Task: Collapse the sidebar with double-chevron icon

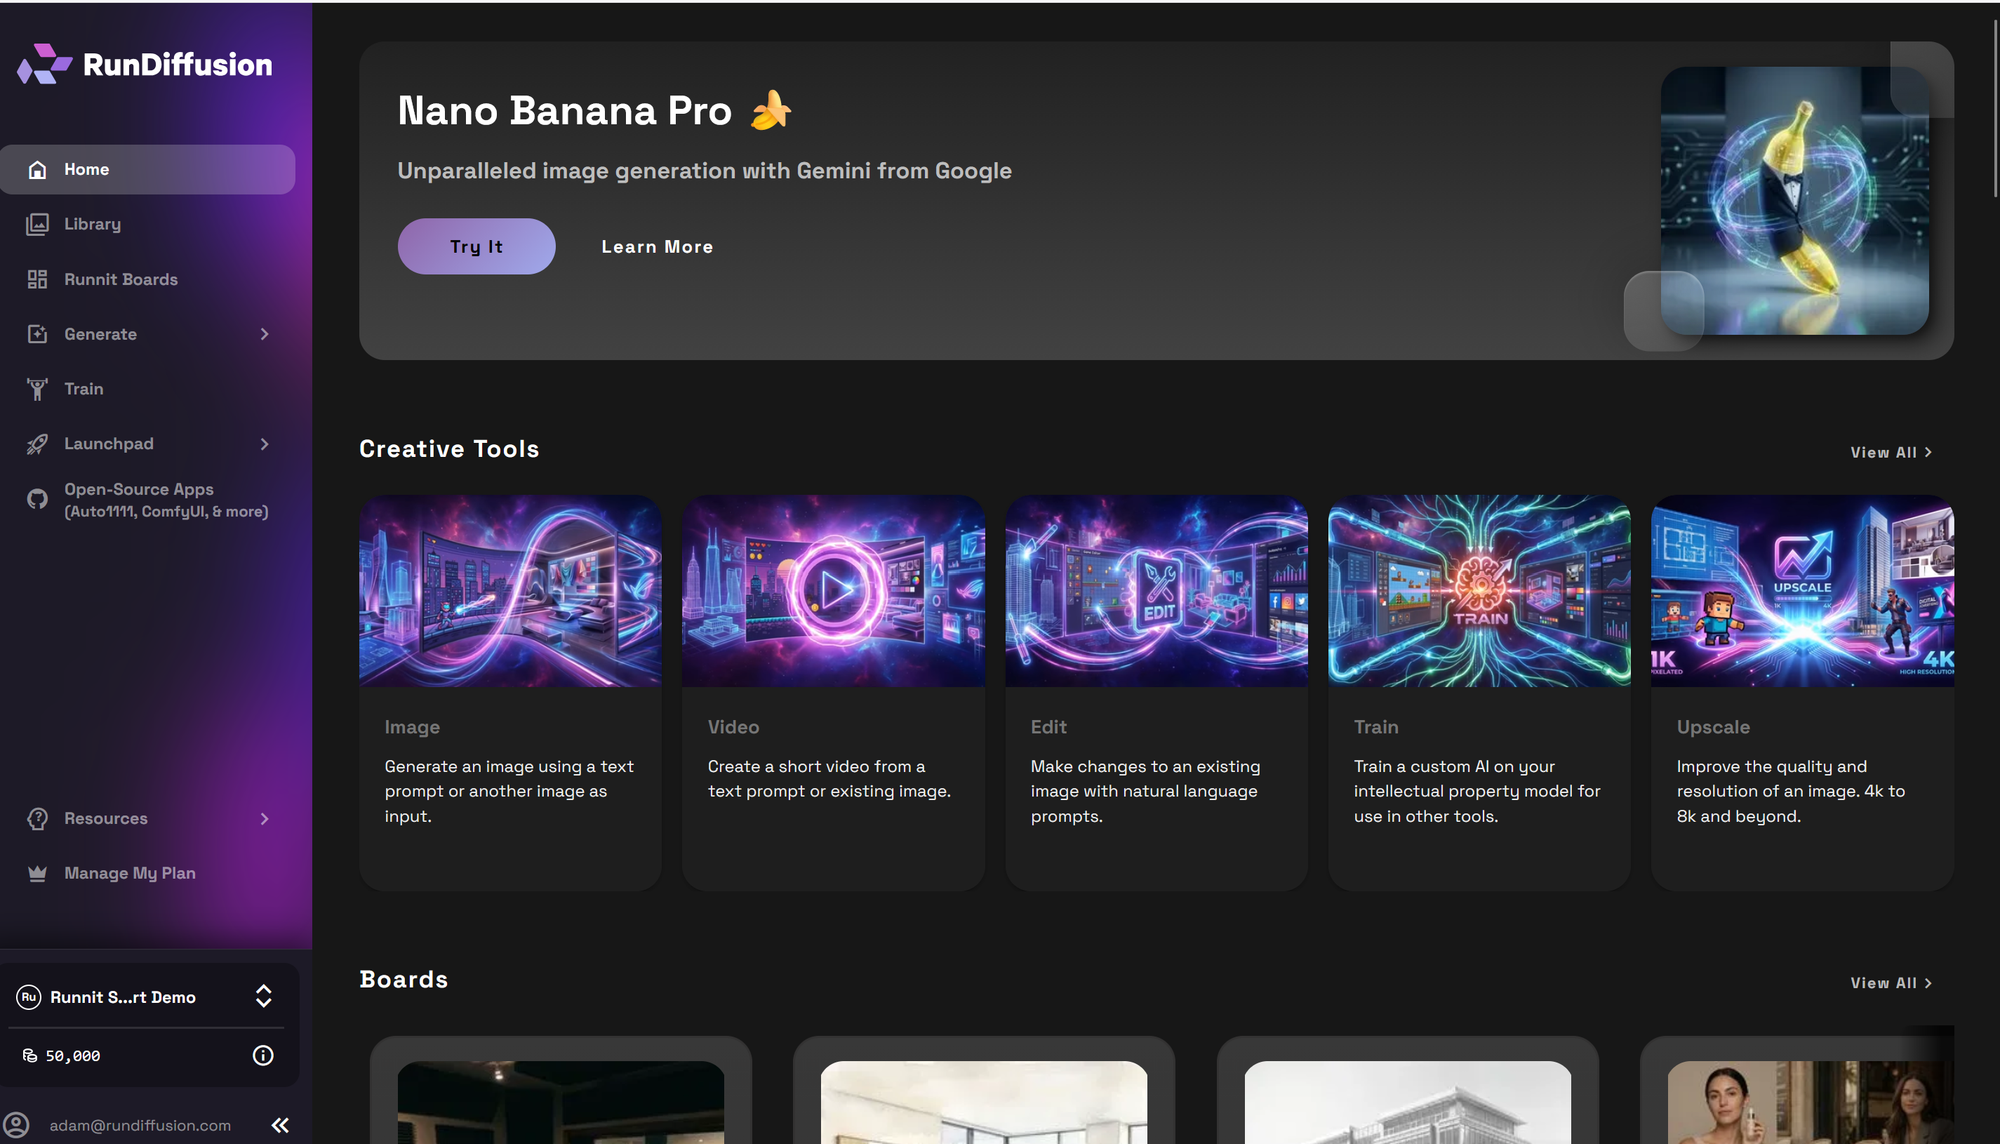Action: click(x=280, y=1125)
